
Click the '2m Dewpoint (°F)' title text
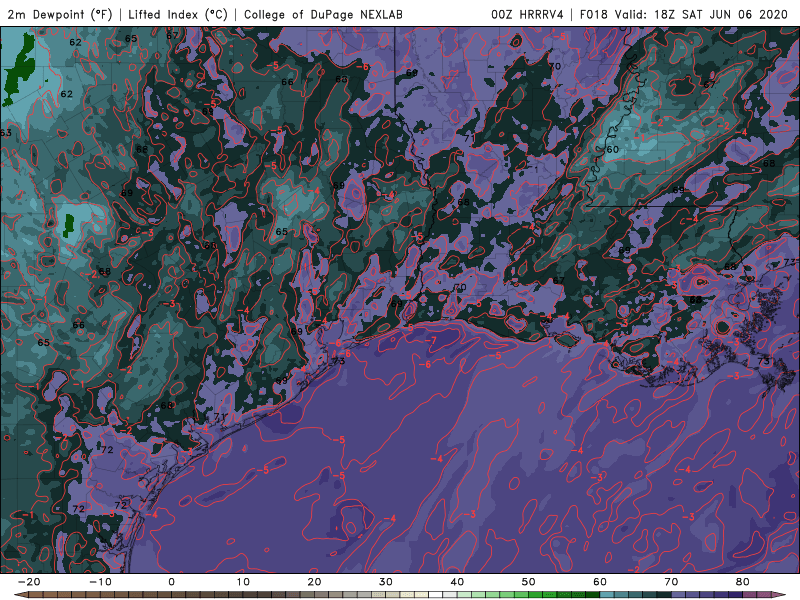pos(60,14)
